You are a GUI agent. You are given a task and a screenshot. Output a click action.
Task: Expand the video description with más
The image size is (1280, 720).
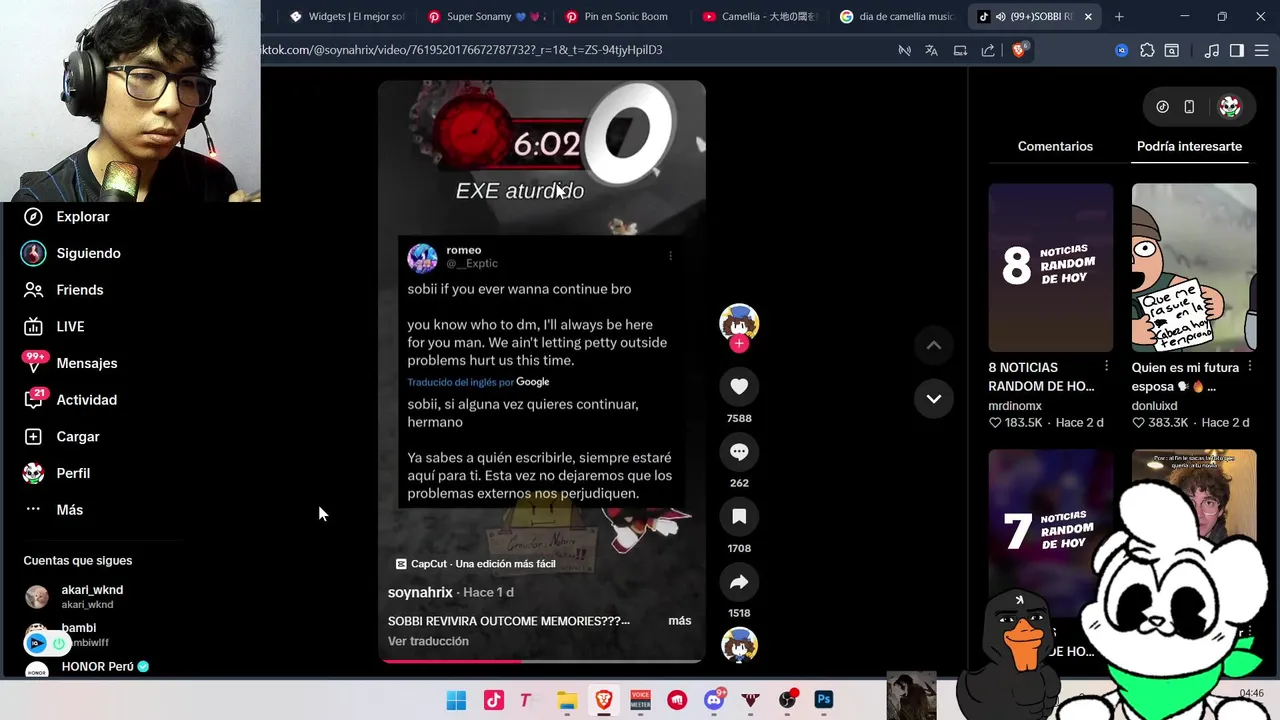680,621
